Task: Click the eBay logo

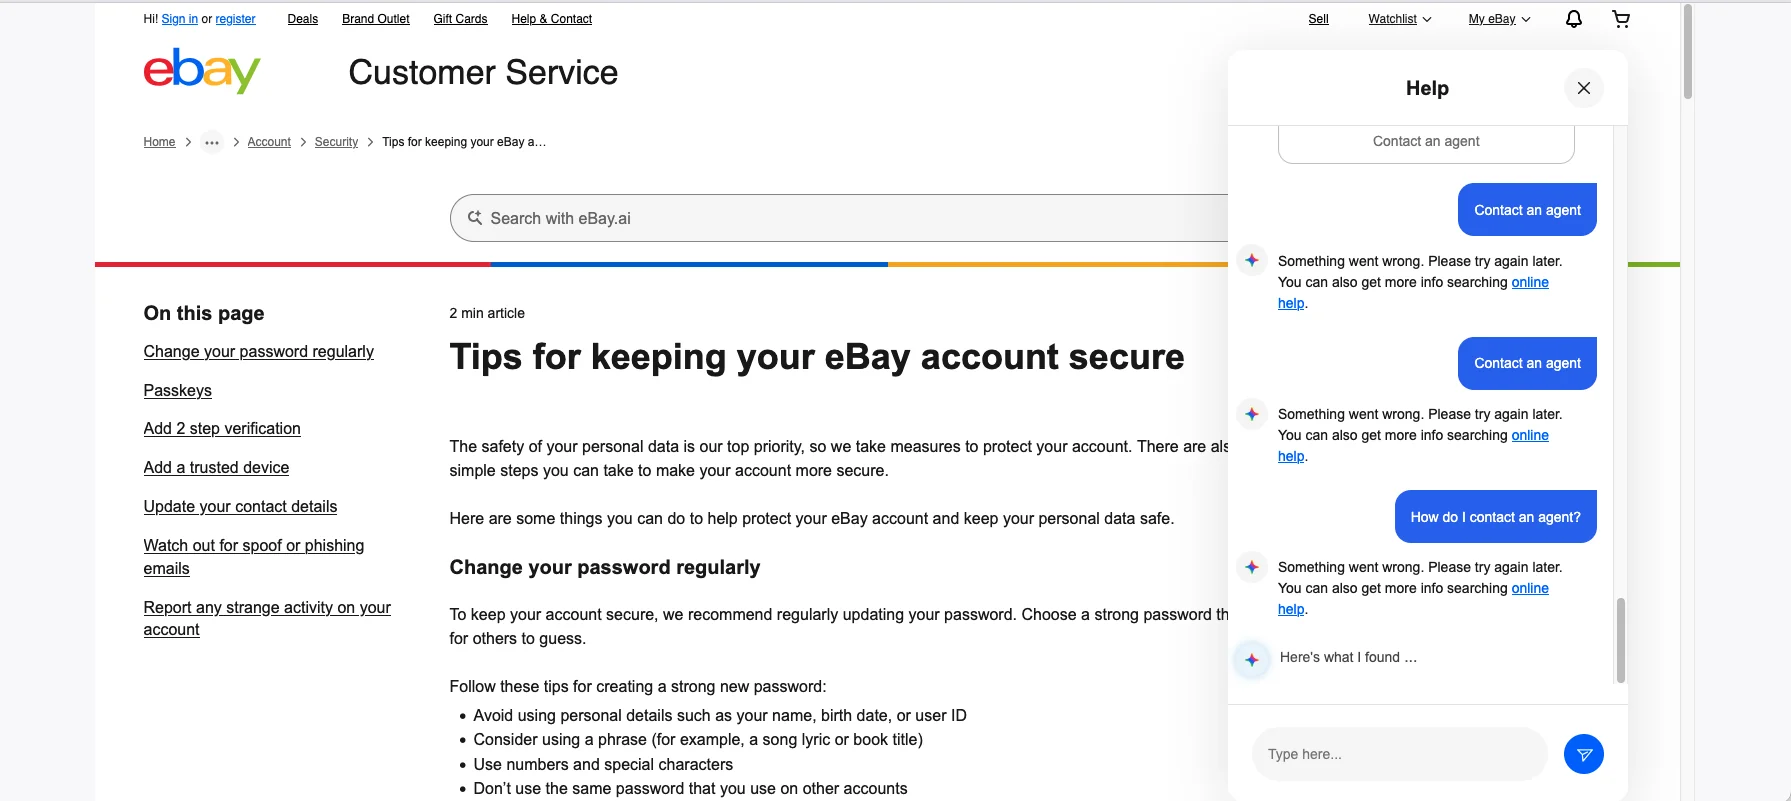Action: (202, 71)
